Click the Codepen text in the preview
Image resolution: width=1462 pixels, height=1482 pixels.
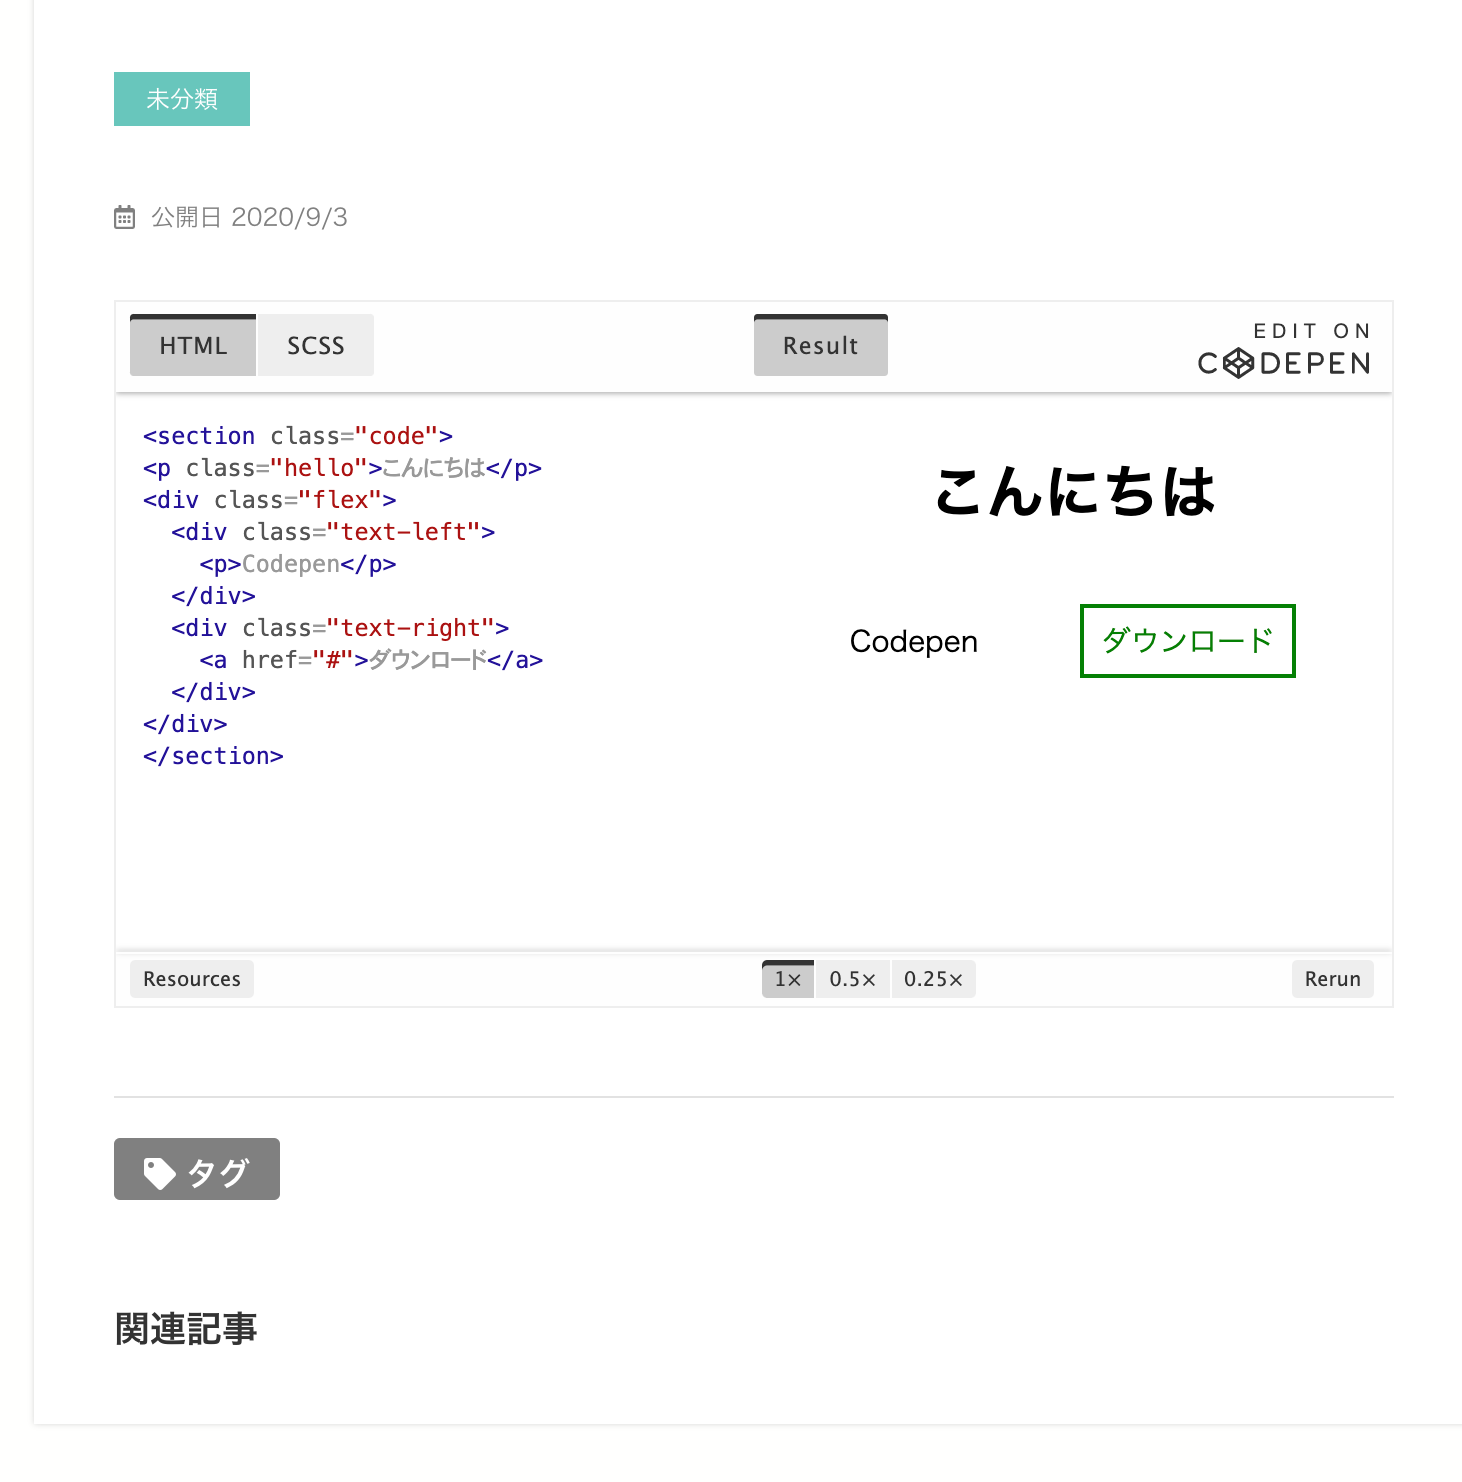[913, 641]
